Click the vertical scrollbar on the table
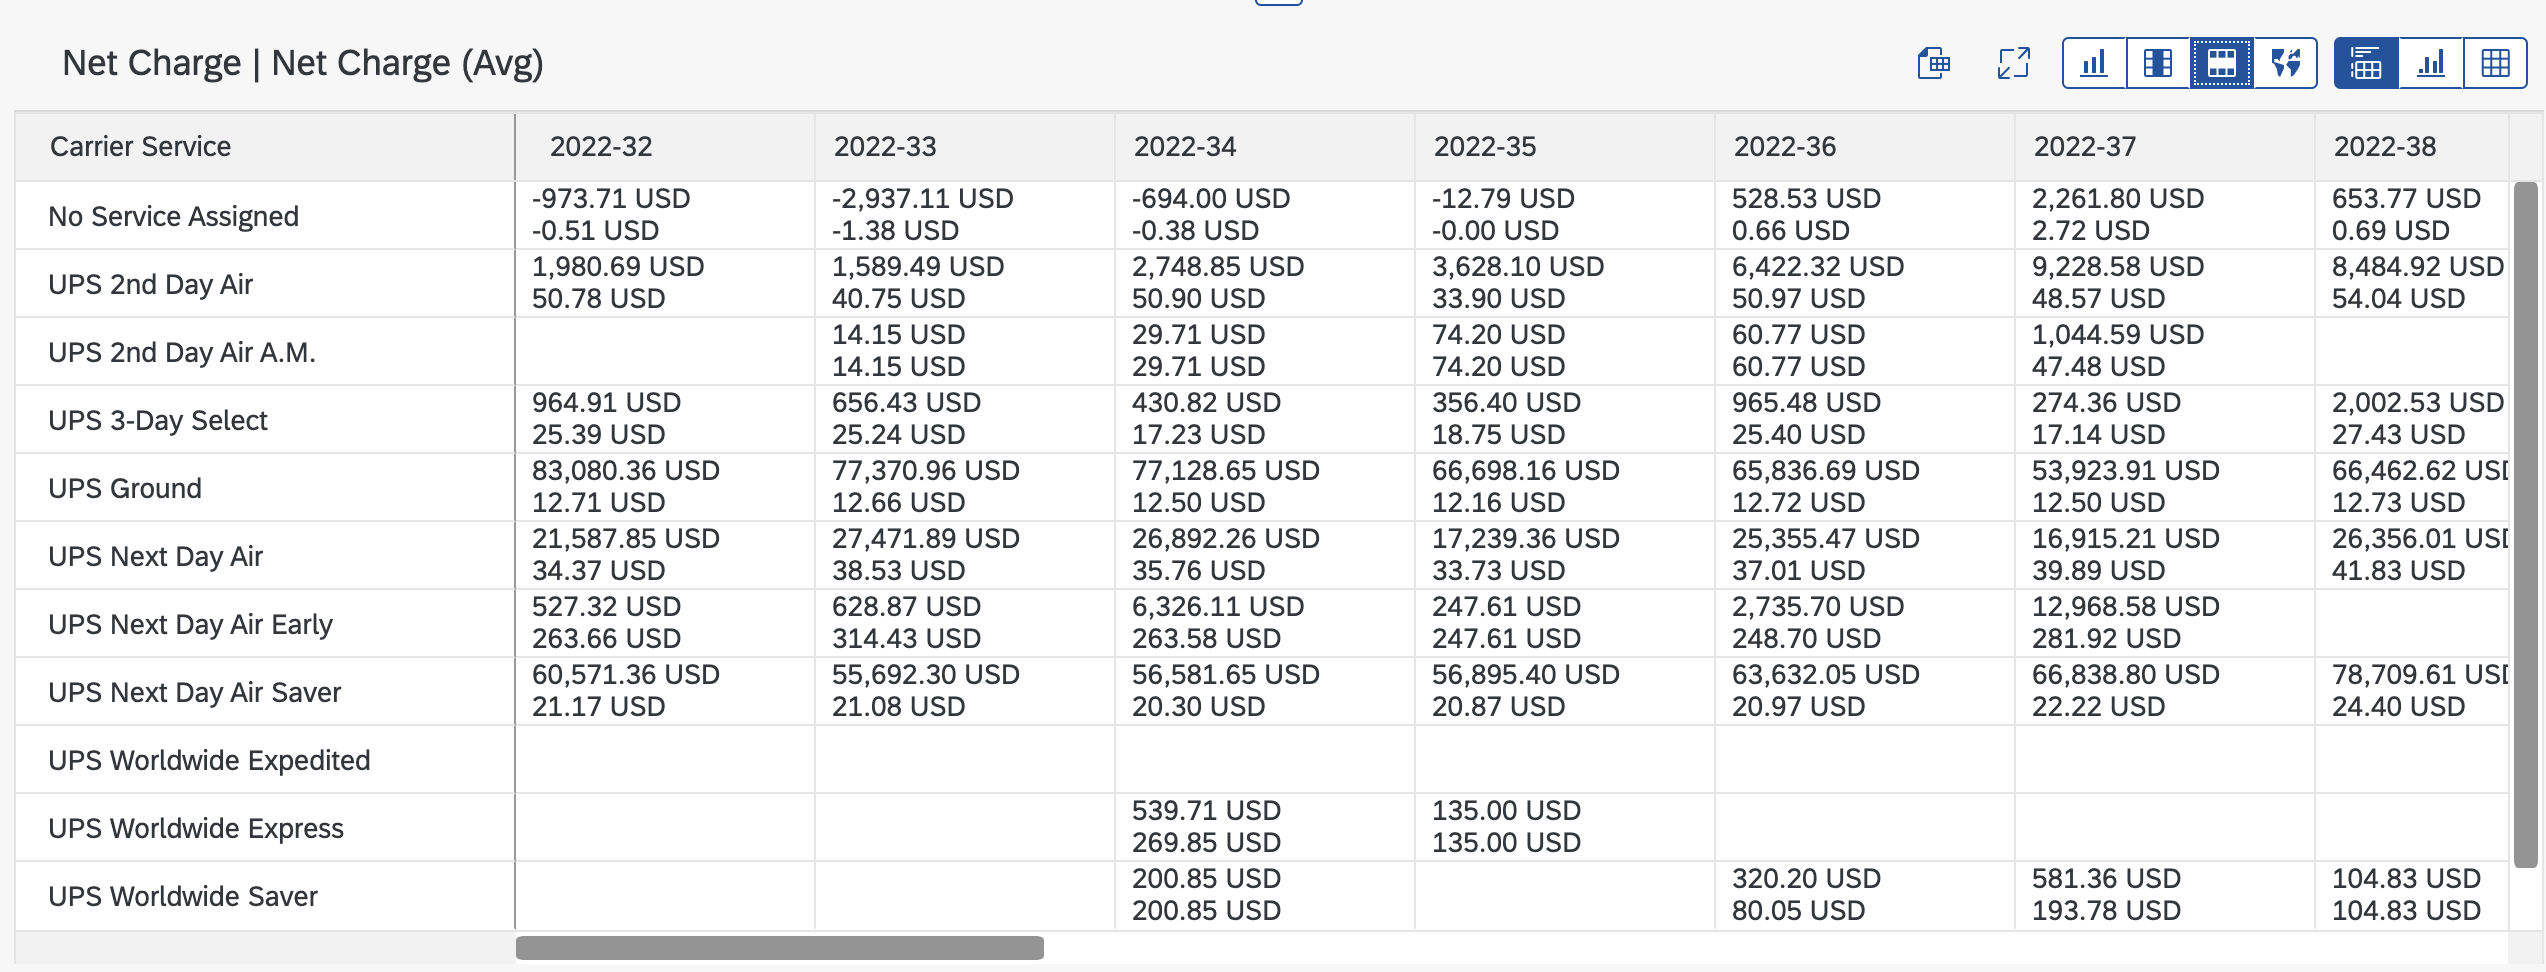Image resolution: width=2546 pixels, height=972 pixels. (x=2526, y=525)
